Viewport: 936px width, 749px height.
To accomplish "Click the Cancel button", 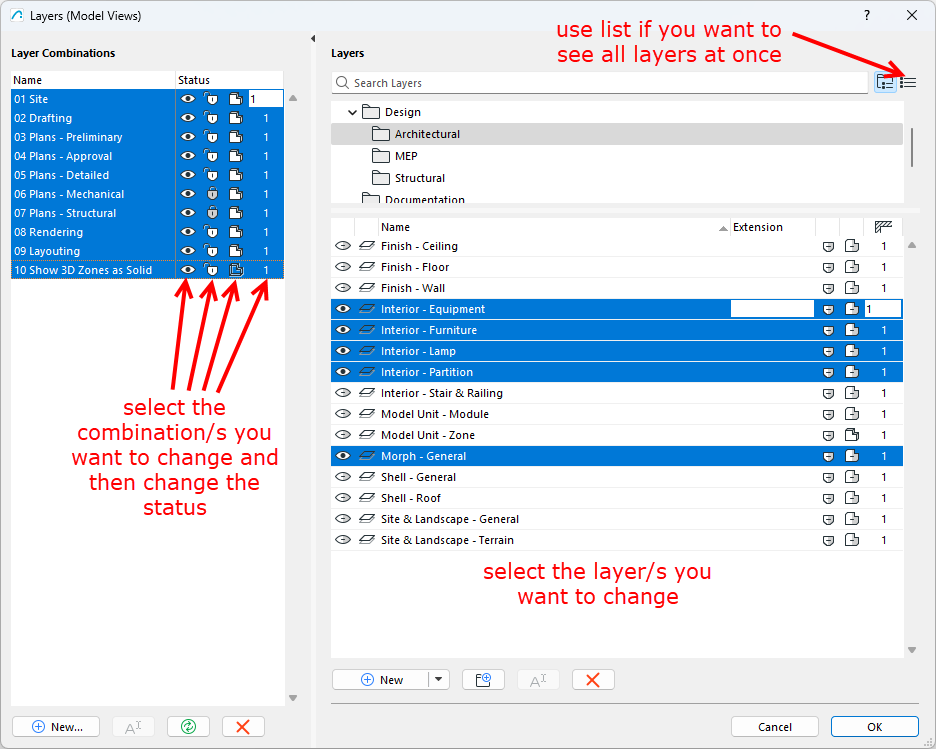I will [775, 727].
